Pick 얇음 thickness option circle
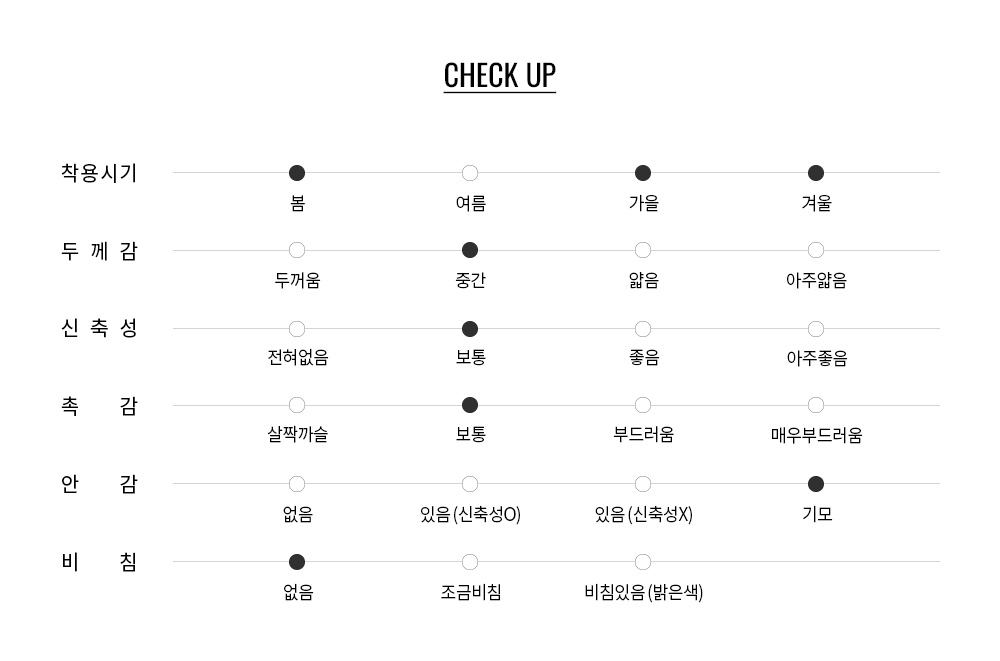This screenshot has width=1000, height=661. click(643, 250)
